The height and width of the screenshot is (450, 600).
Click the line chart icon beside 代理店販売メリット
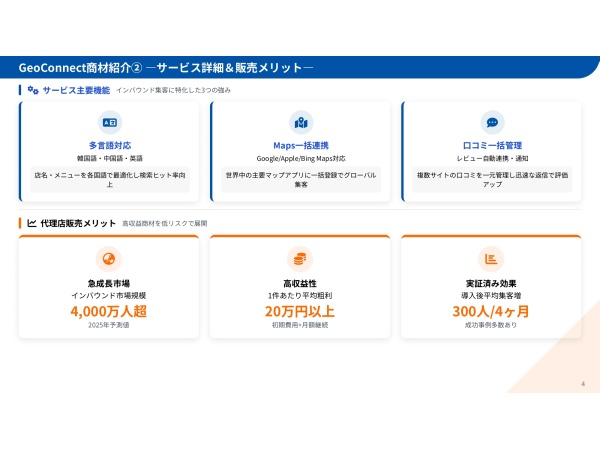tap(32, 223)
